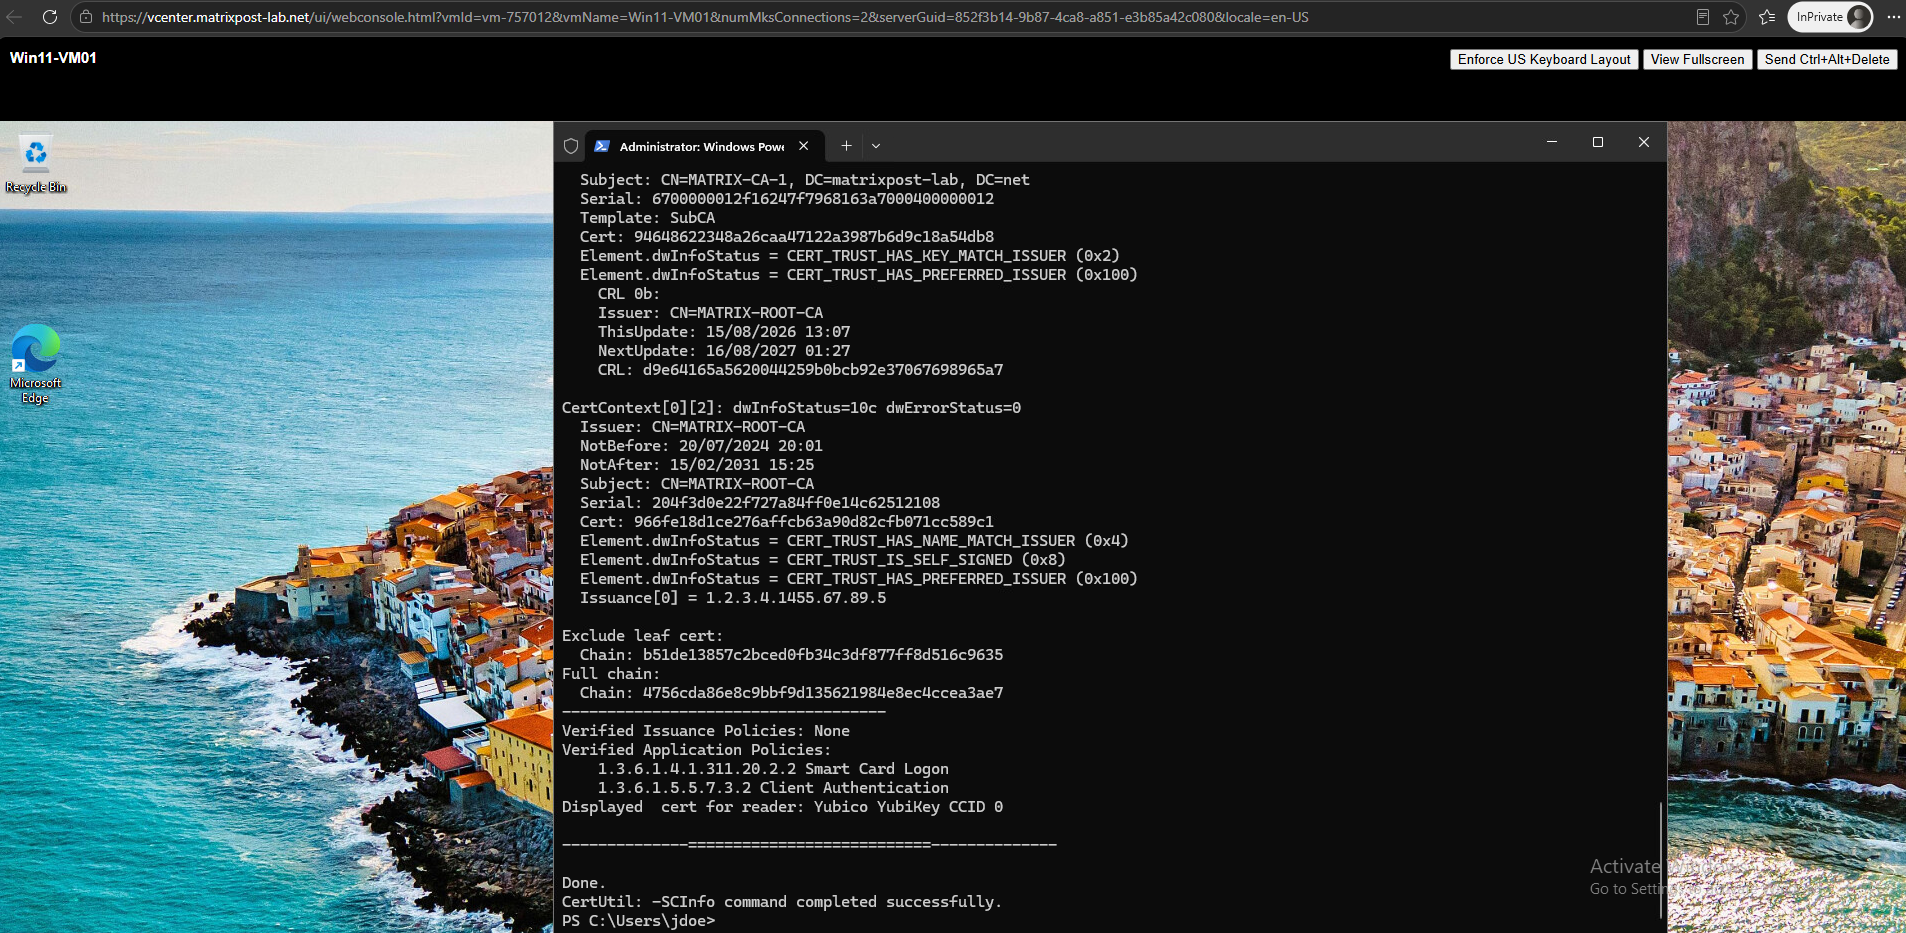This screenshot has width=1906, height=933.
Task: Launch Microsoft Edge from the desktop shortcut
Action: (x=36, y=365)
